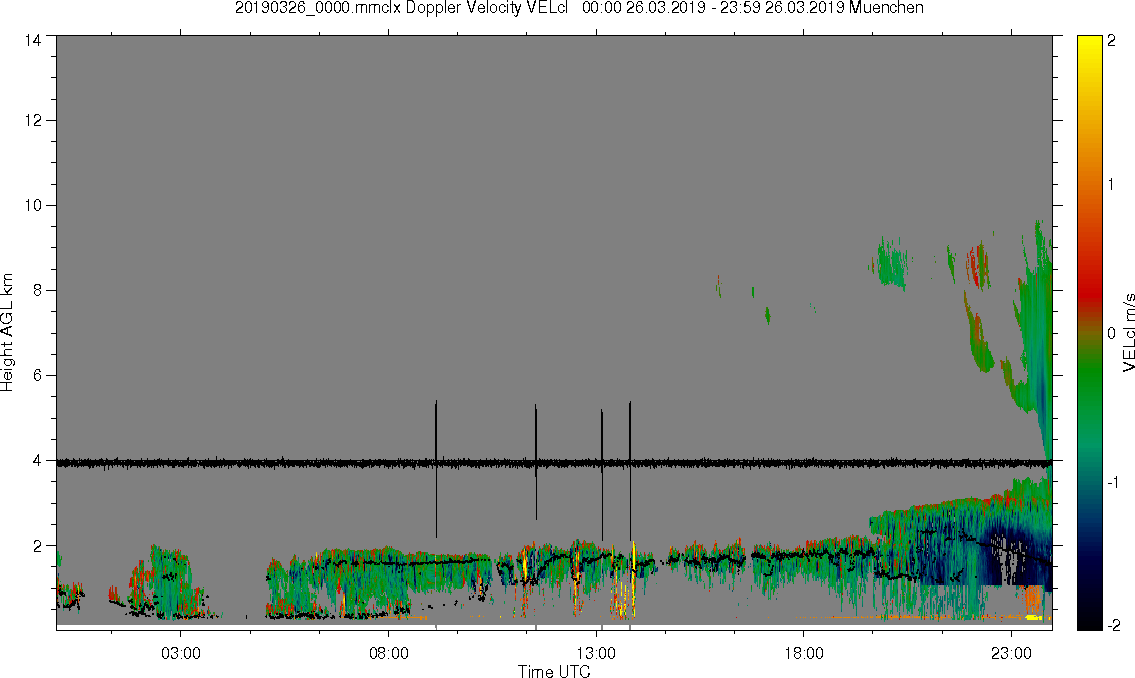
Task: Click the green cloud patch near 9 km
Action: [890, 262]
